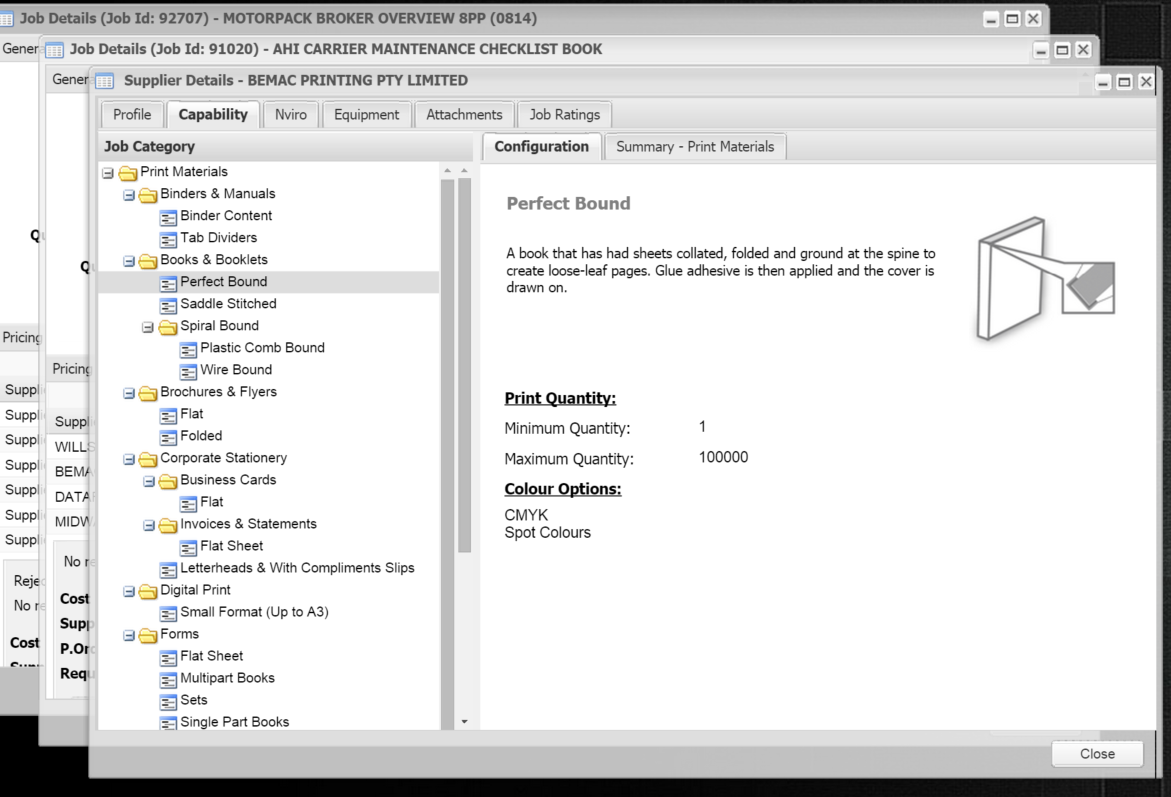Image resolution: width=1171 pixels, height=797 pixels.
Task: Click the Supplier Details window title icon
Action: click(104, 81)
